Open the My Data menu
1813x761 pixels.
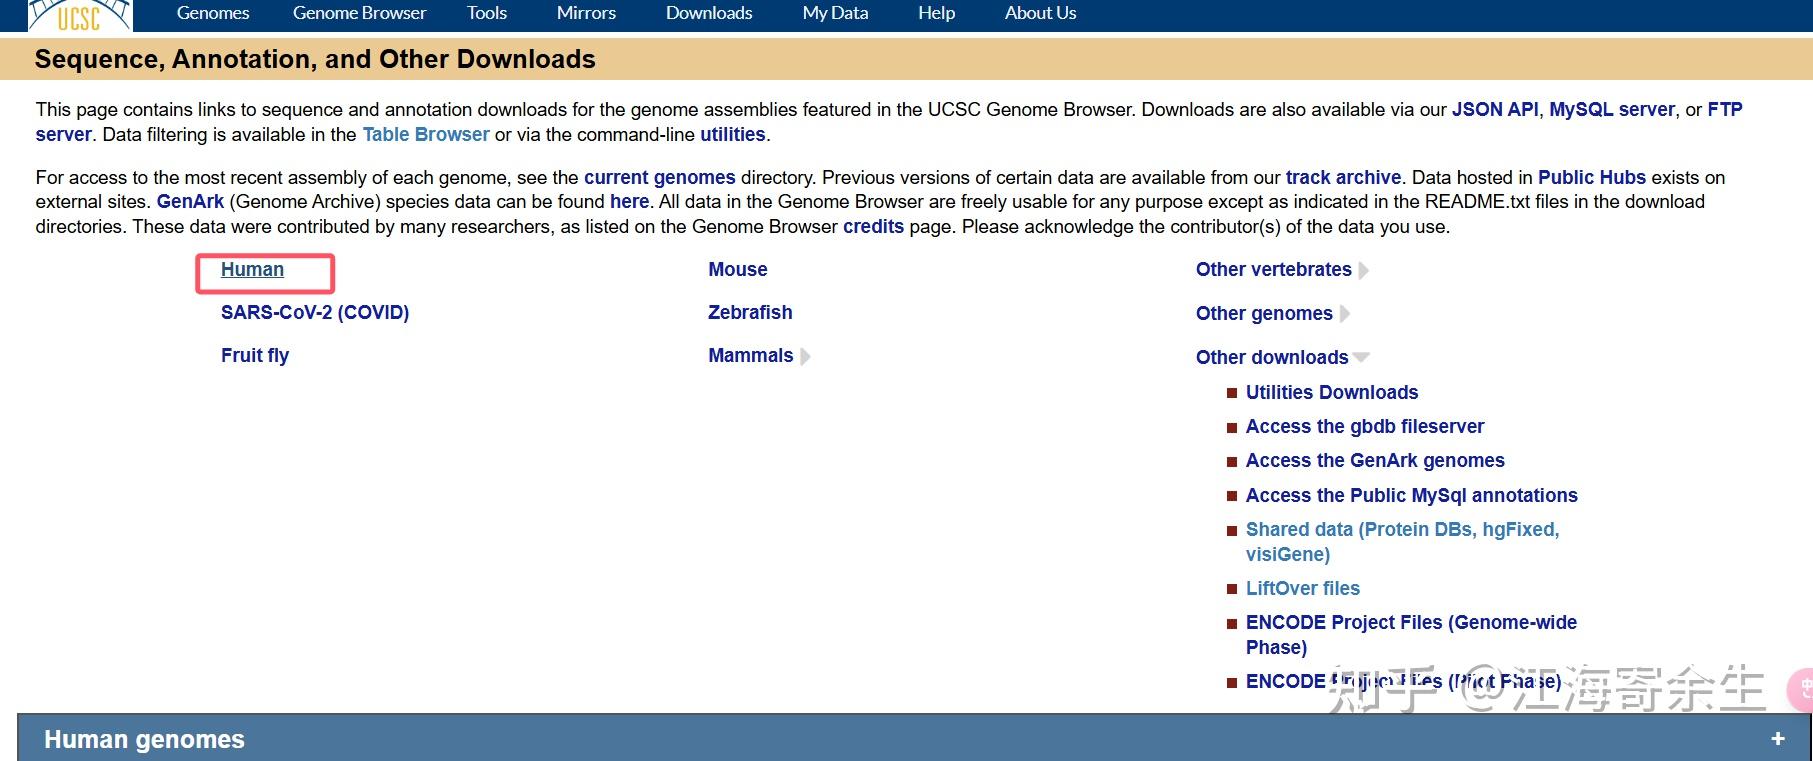pyautogui.click(x=835, y=13)
